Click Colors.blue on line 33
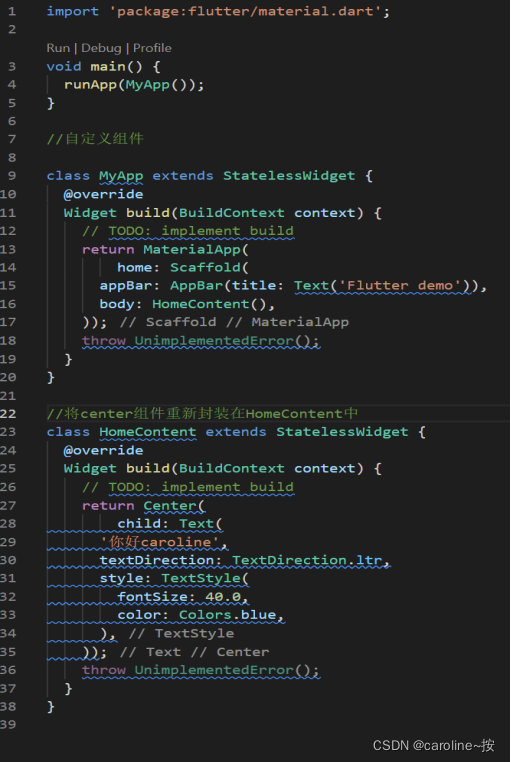This screenshot has width=511, height=762. (x=227, y=615)
